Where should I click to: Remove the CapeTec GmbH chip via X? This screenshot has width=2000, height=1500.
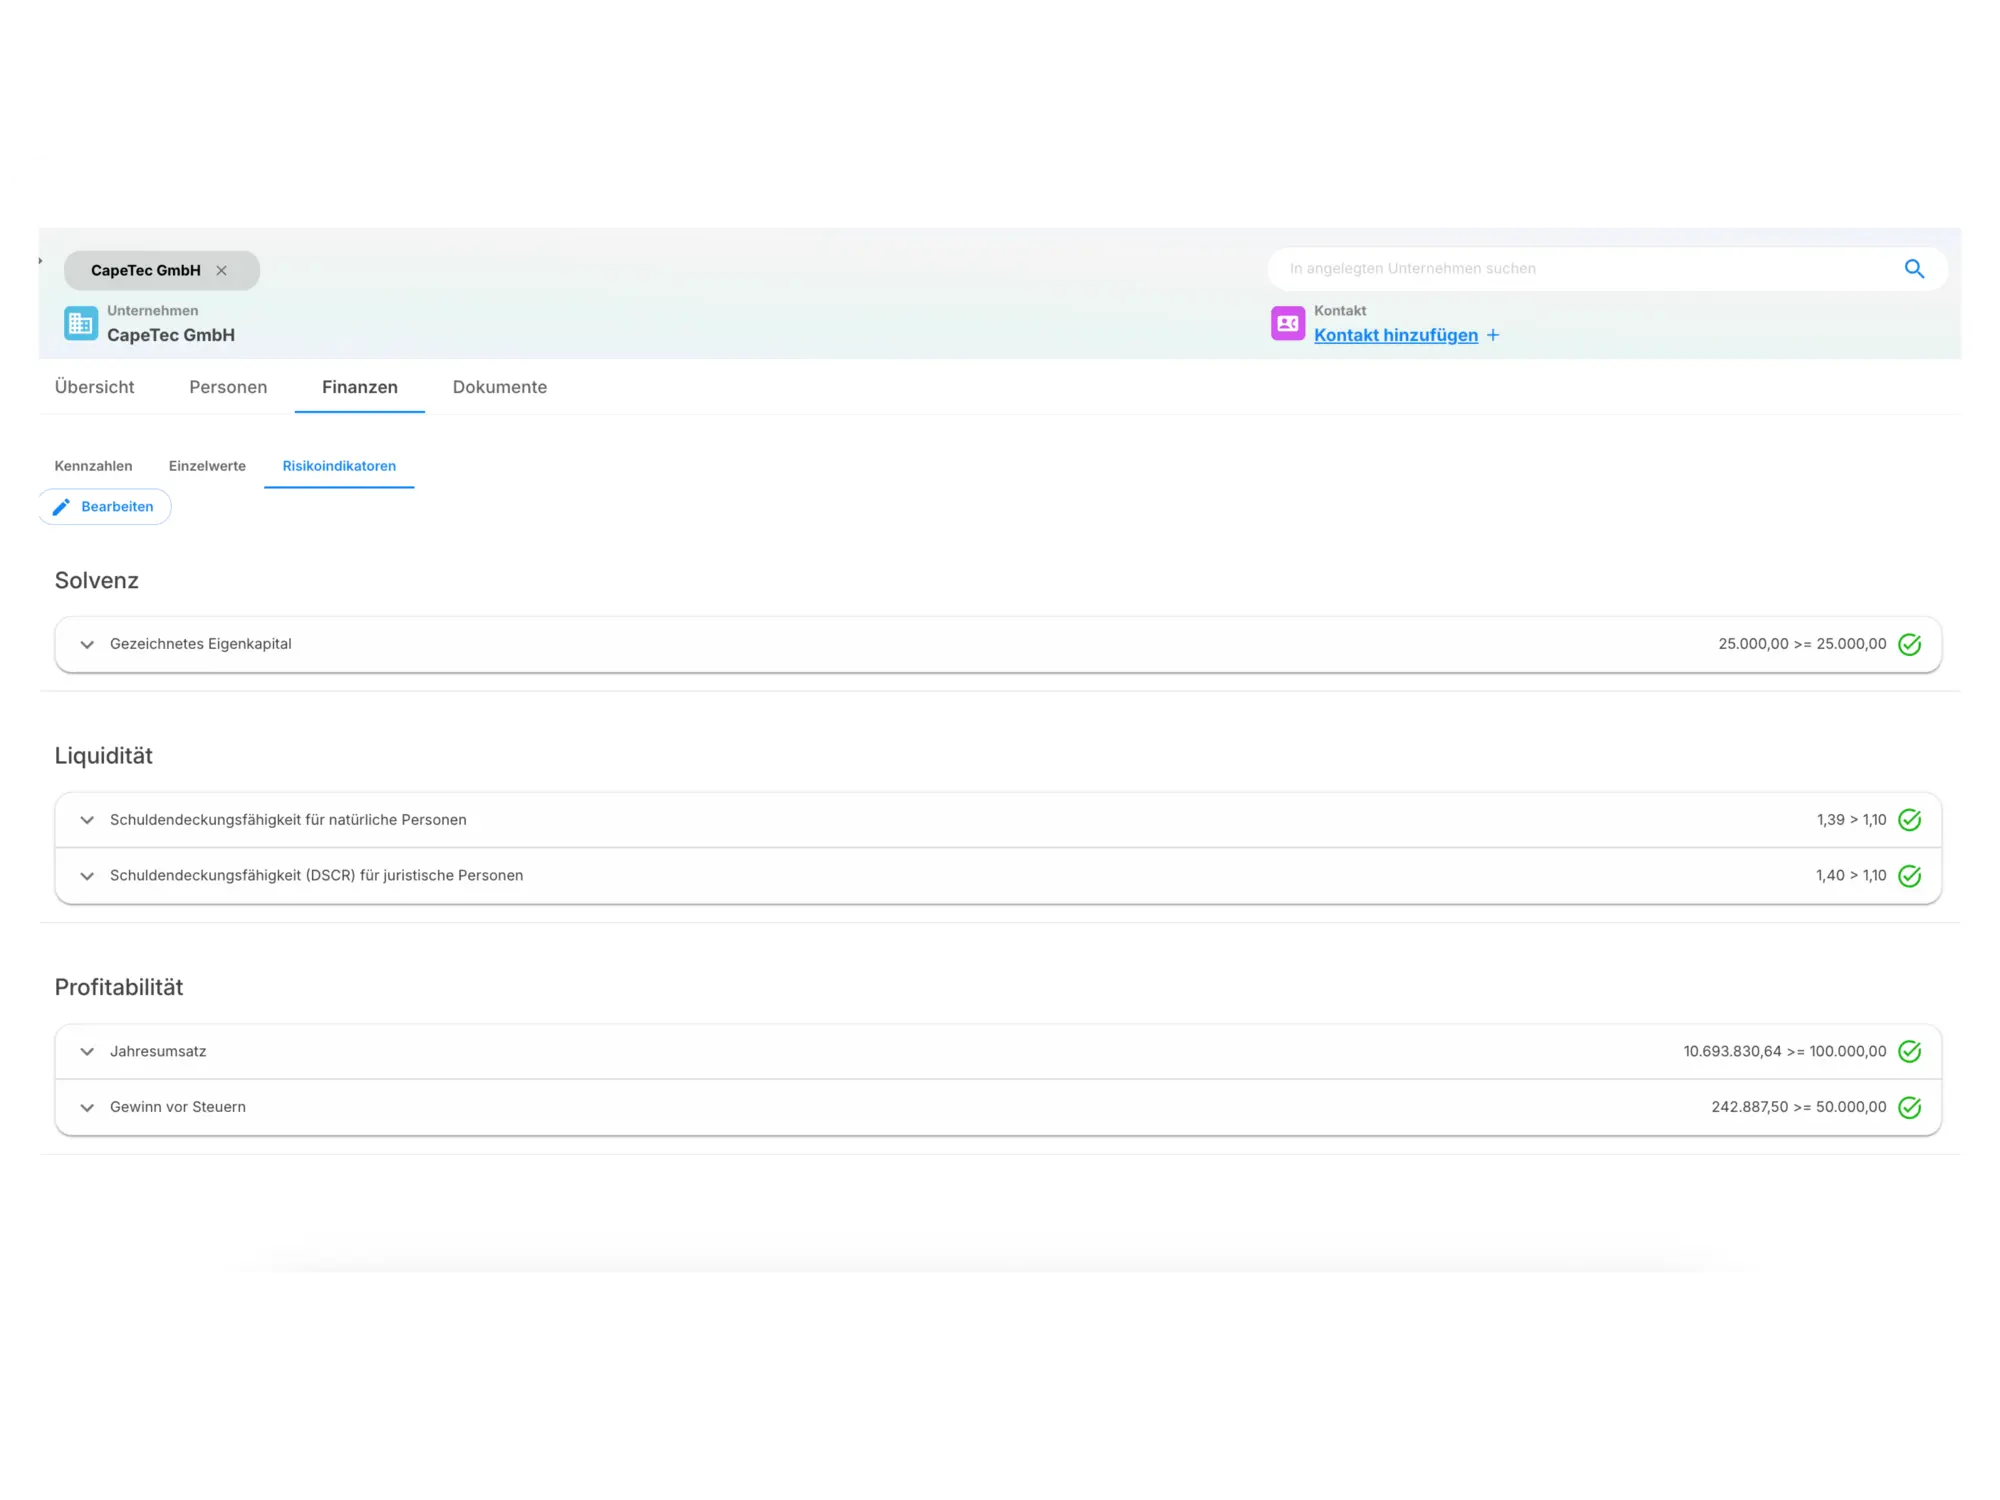click(x=222, y=271)
